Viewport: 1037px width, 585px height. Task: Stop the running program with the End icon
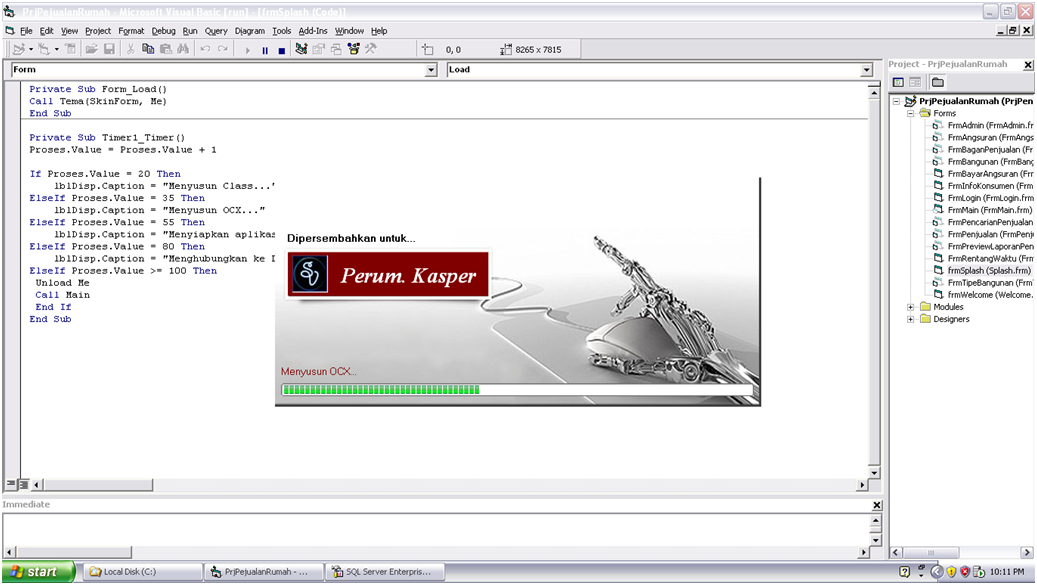280,48
